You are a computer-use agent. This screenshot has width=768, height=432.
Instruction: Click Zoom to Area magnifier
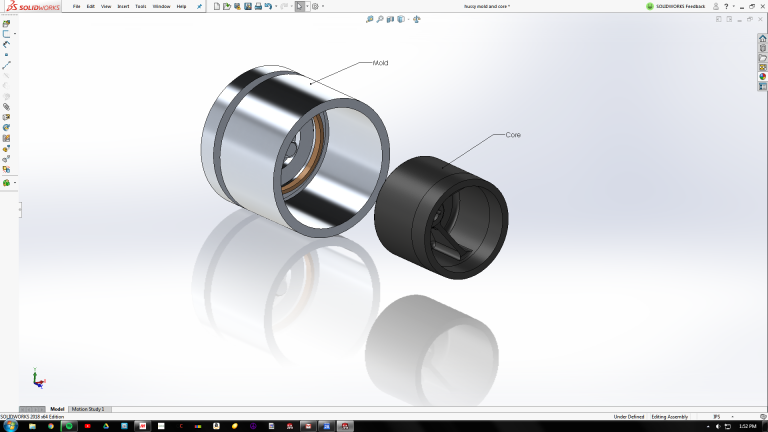click(x=380, y=19)
